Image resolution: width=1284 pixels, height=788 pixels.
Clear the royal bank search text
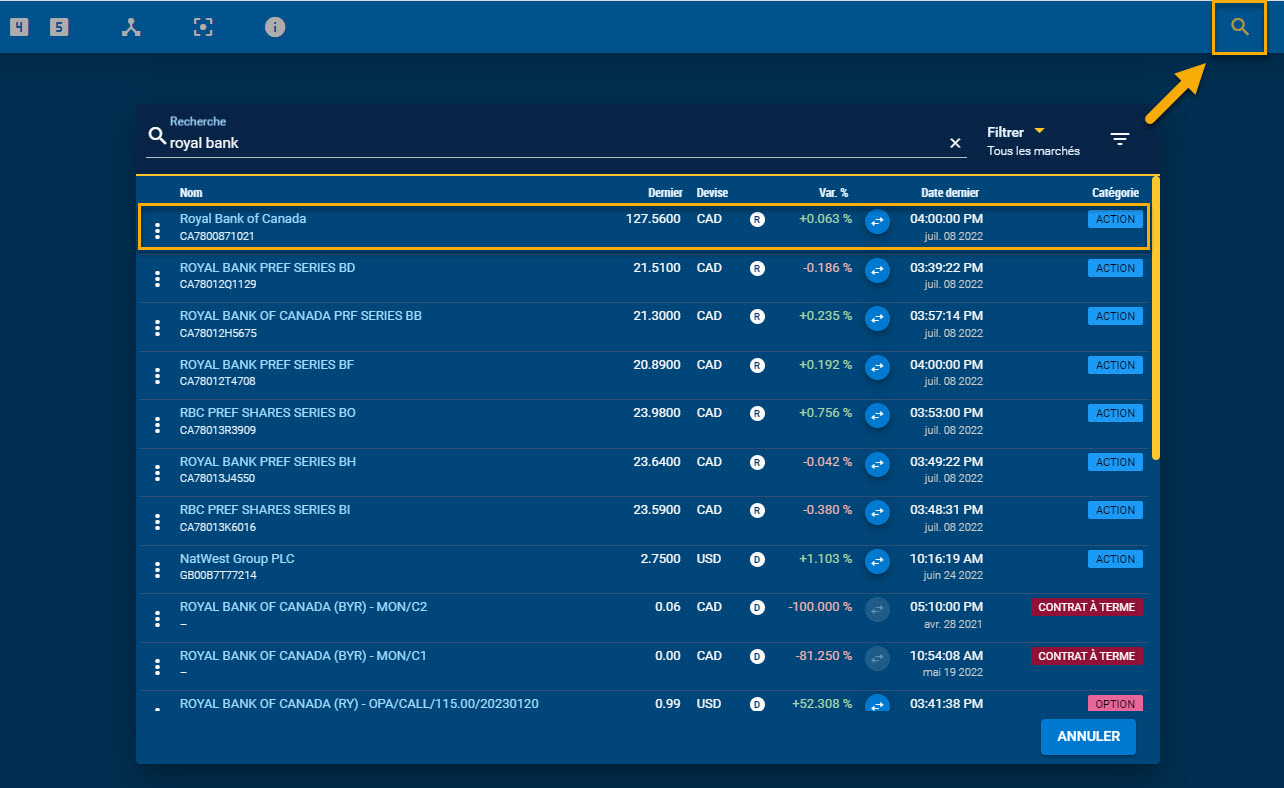pos(955,143)
